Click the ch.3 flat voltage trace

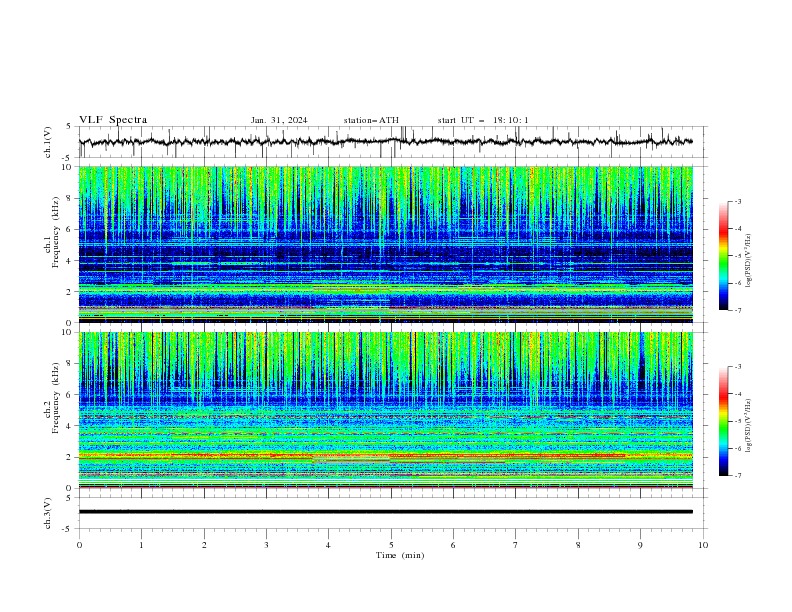386,512
